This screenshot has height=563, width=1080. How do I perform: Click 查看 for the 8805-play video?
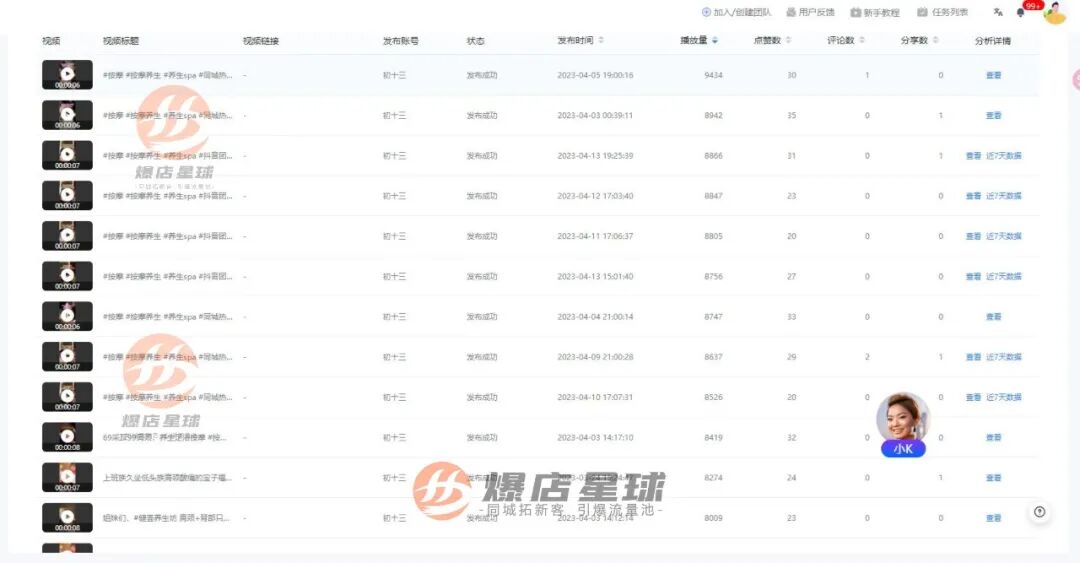point(973,236)
